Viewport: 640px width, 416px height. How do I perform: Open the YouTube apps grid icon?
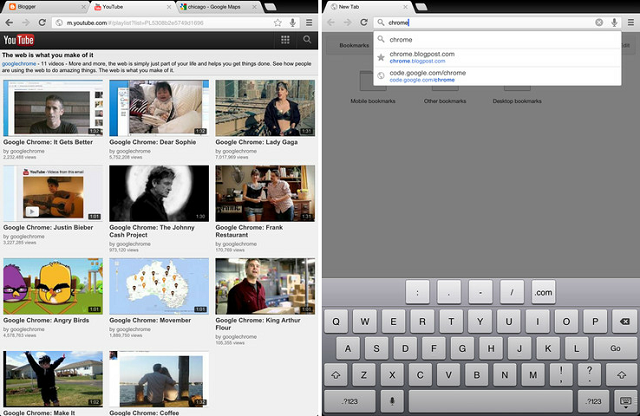(x=285, y=40)
